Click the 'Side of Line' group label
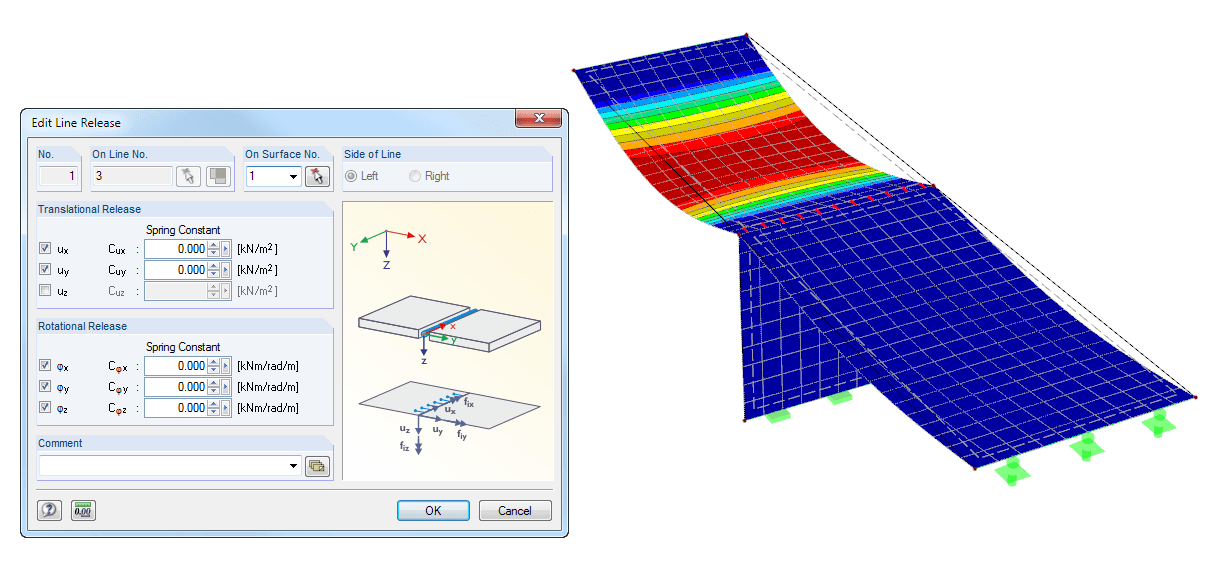1219x569 pixels. [372, 154]
